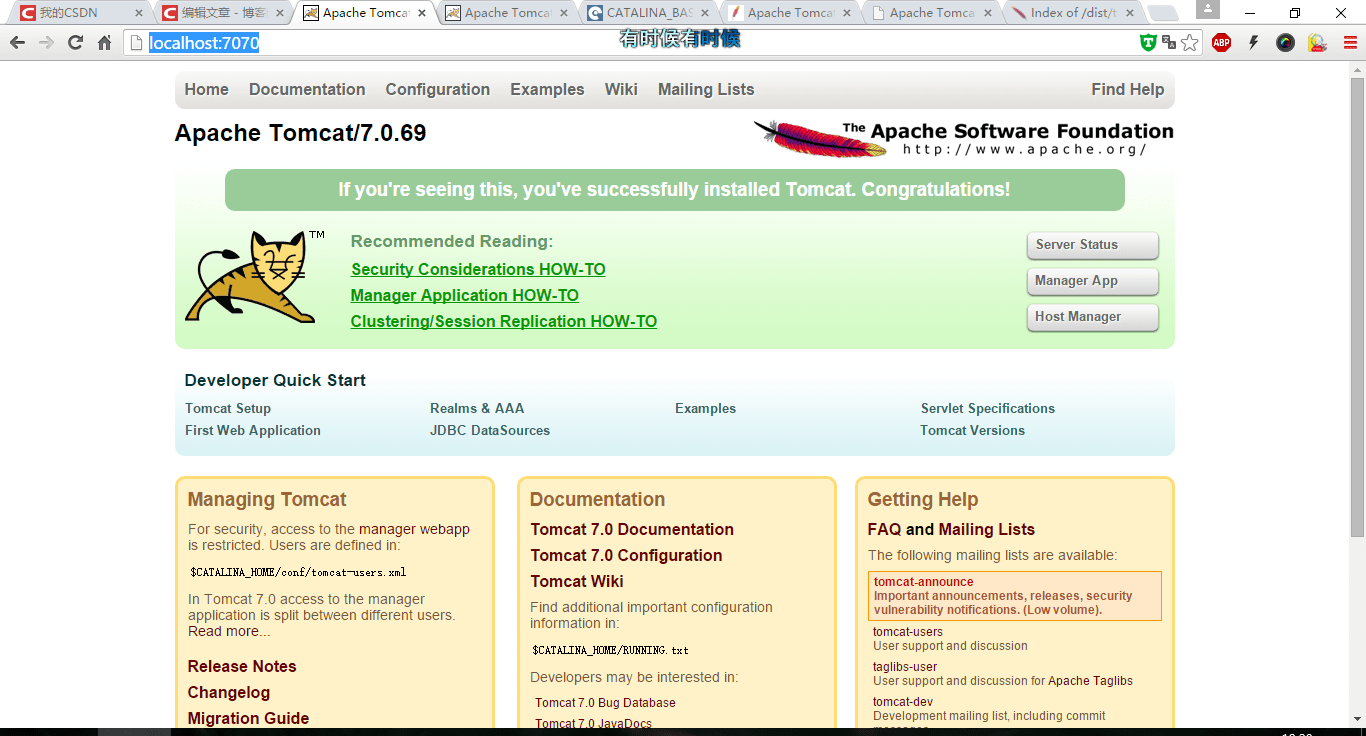This screenshot has height=736, width=1366.
Task: Open Home in the Tomcat navigation bar
Action: tap(207, 89)
